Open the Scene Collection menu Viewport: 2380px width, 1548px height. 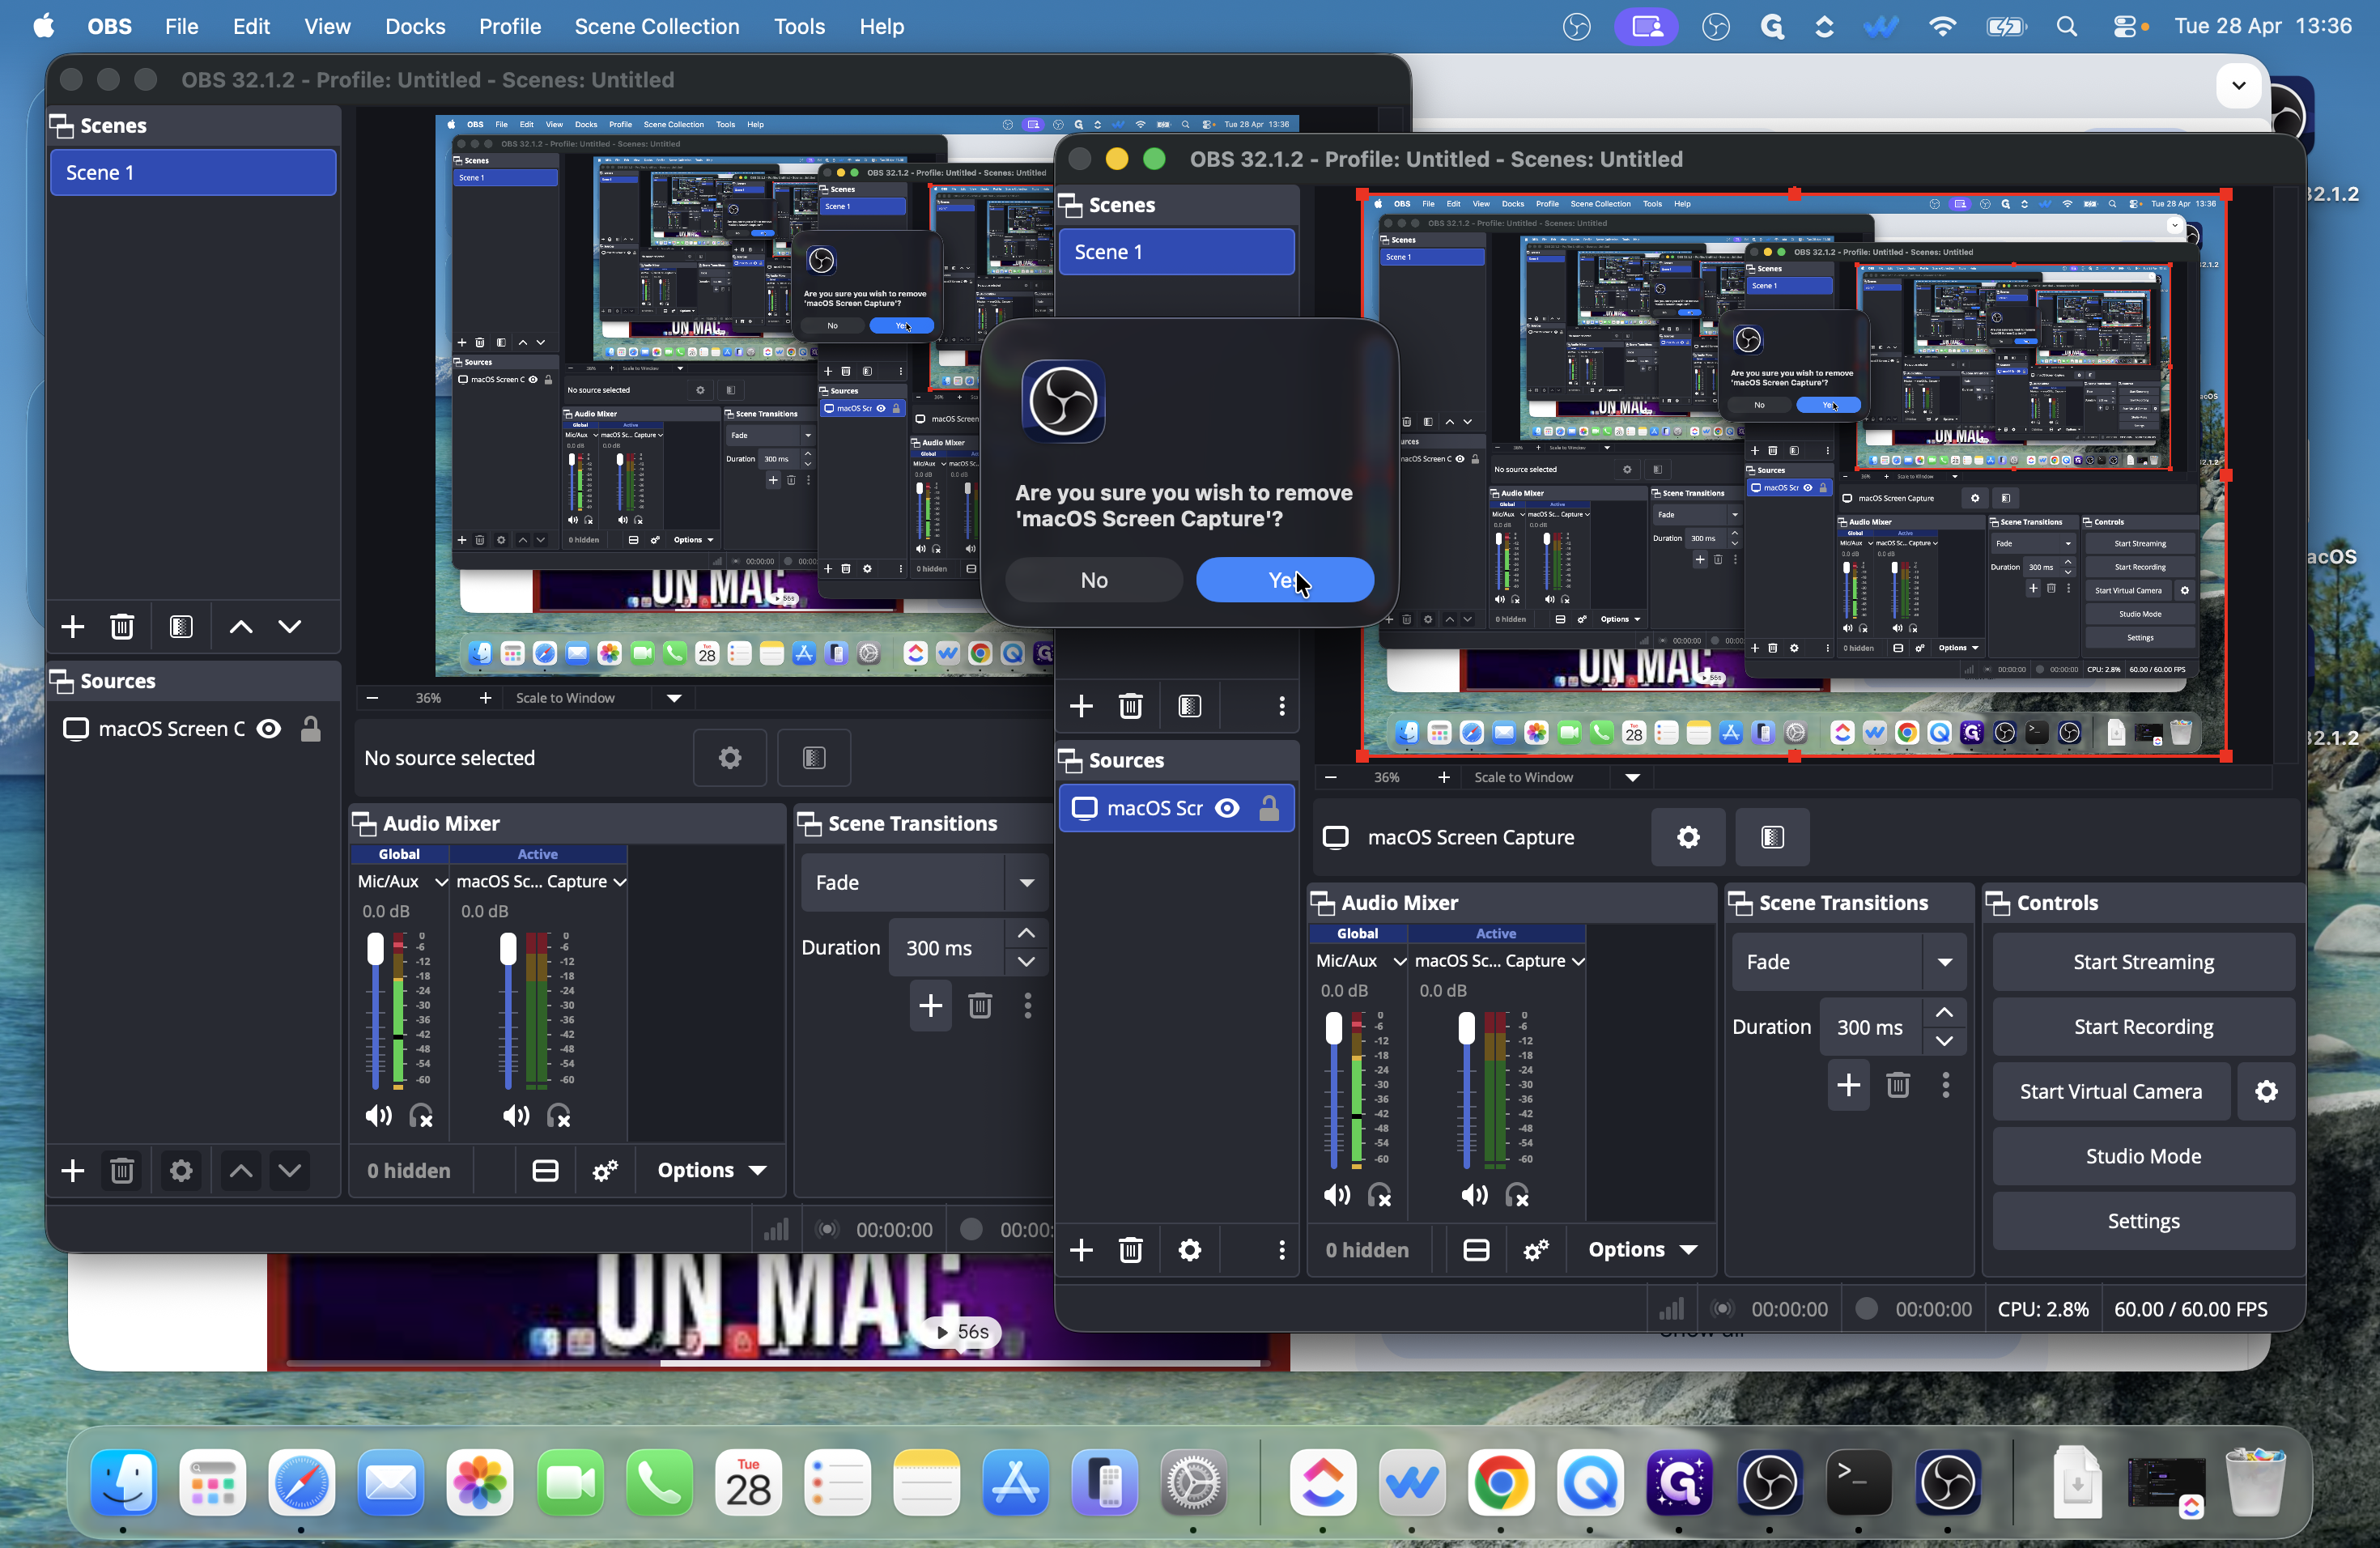click(x=657, y=27)
